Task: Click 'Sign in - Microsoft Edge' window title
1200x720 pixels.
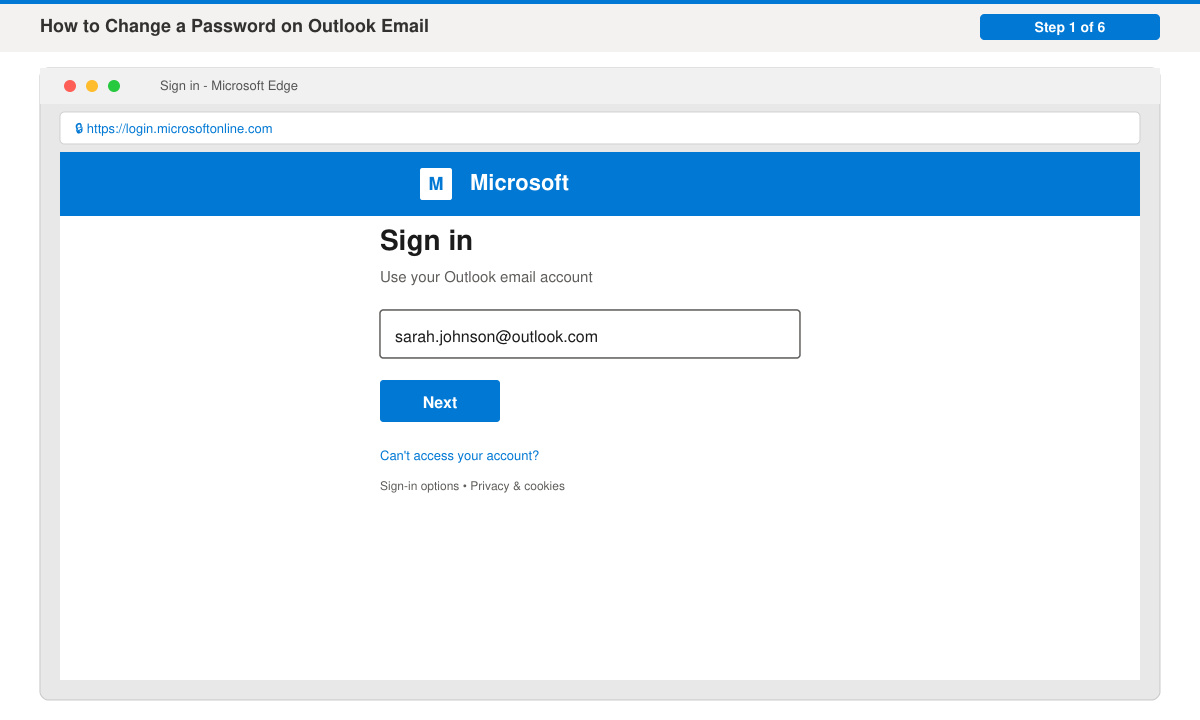Action: pyautogui.click(x=229, y=86)
